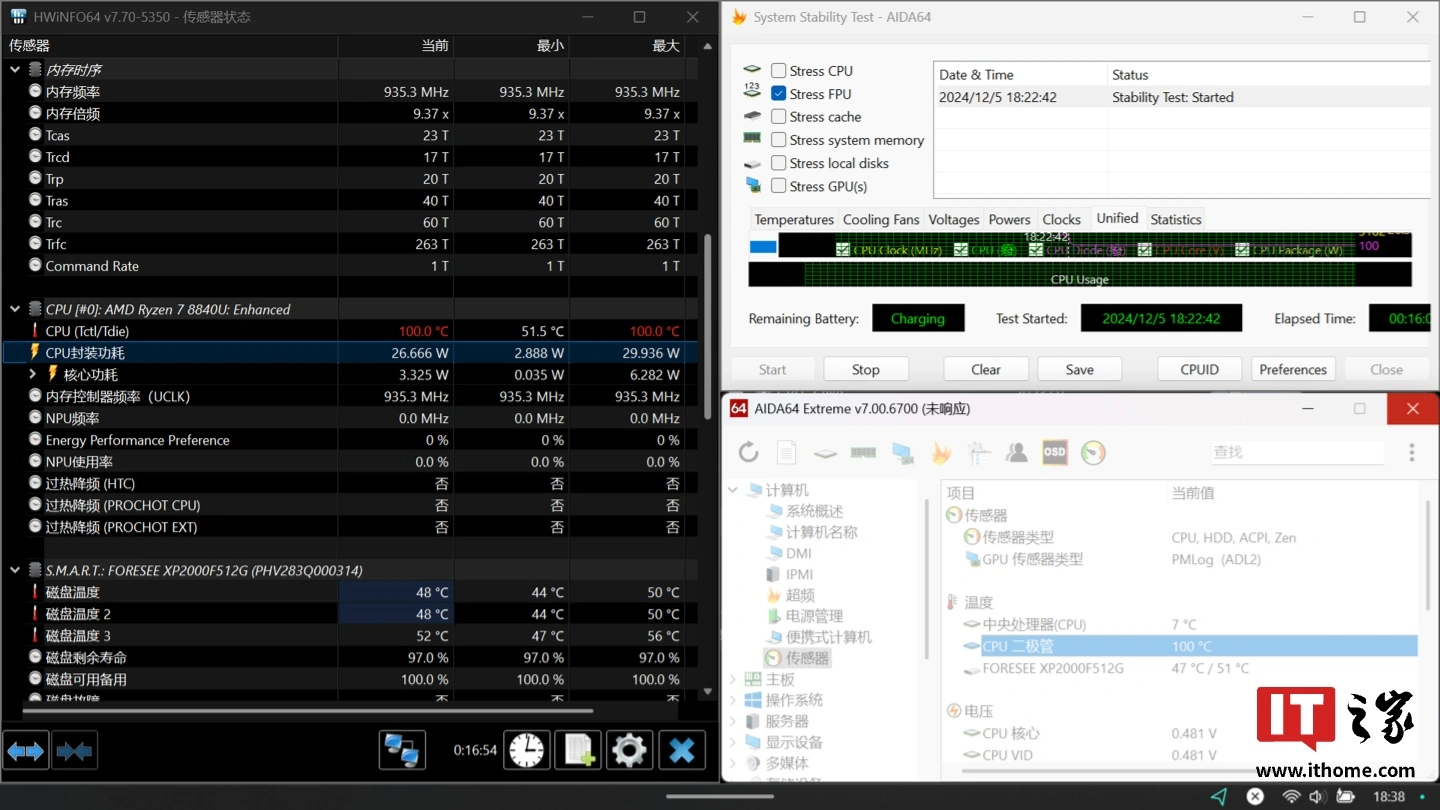Click the expand columns double-arrow icon

(x=26, y=750)
